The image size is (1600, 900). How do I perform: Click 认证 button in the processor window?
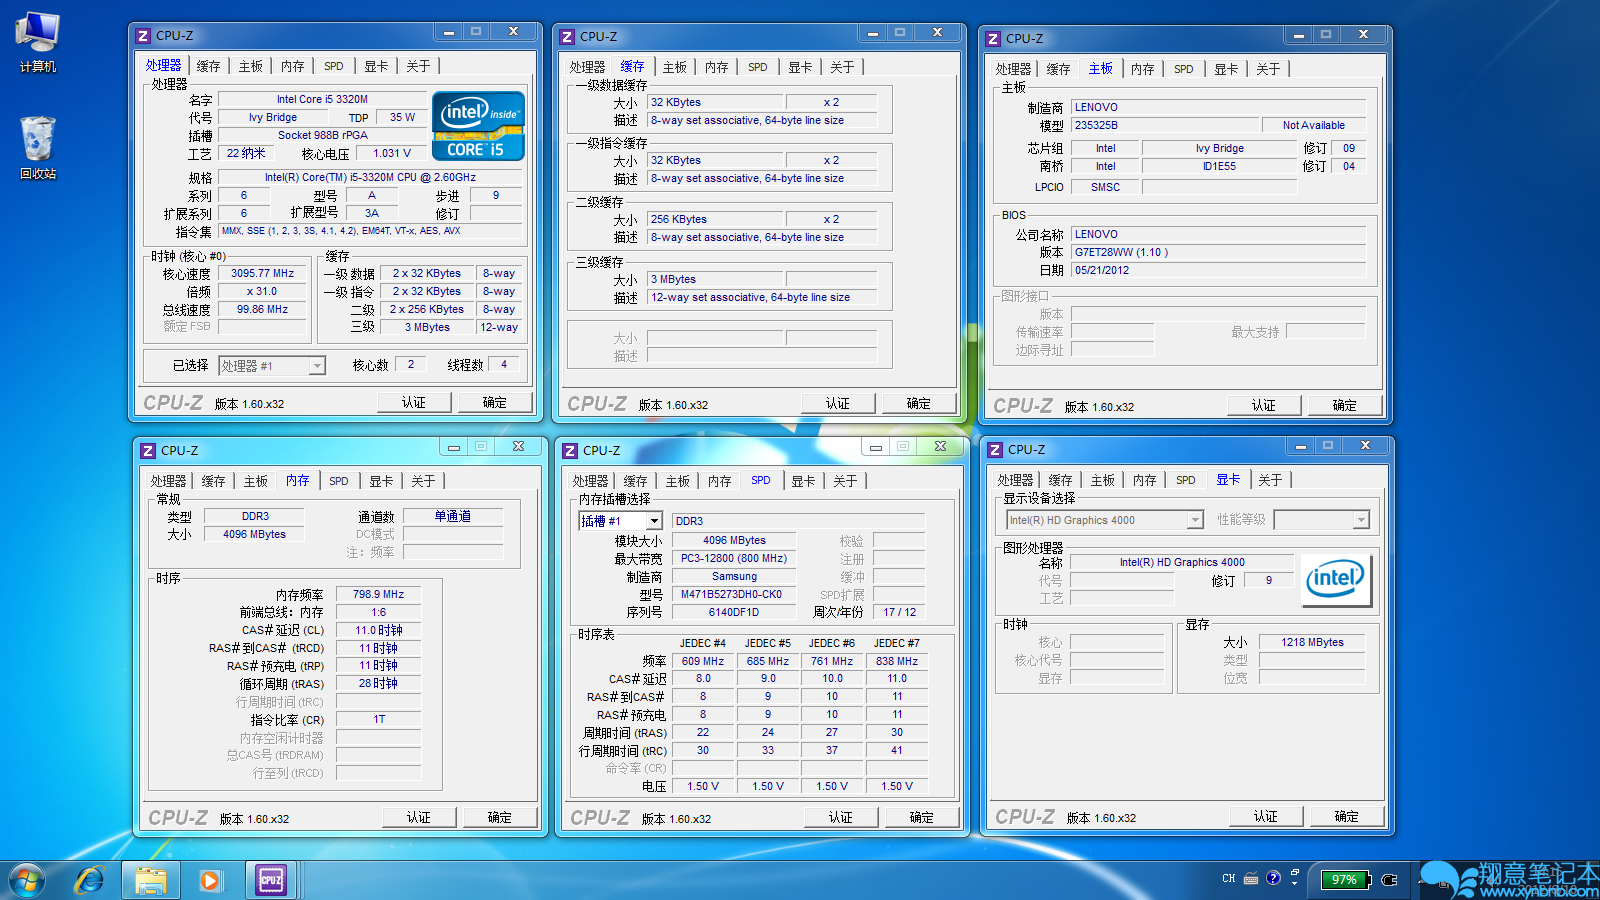[414, 403]
